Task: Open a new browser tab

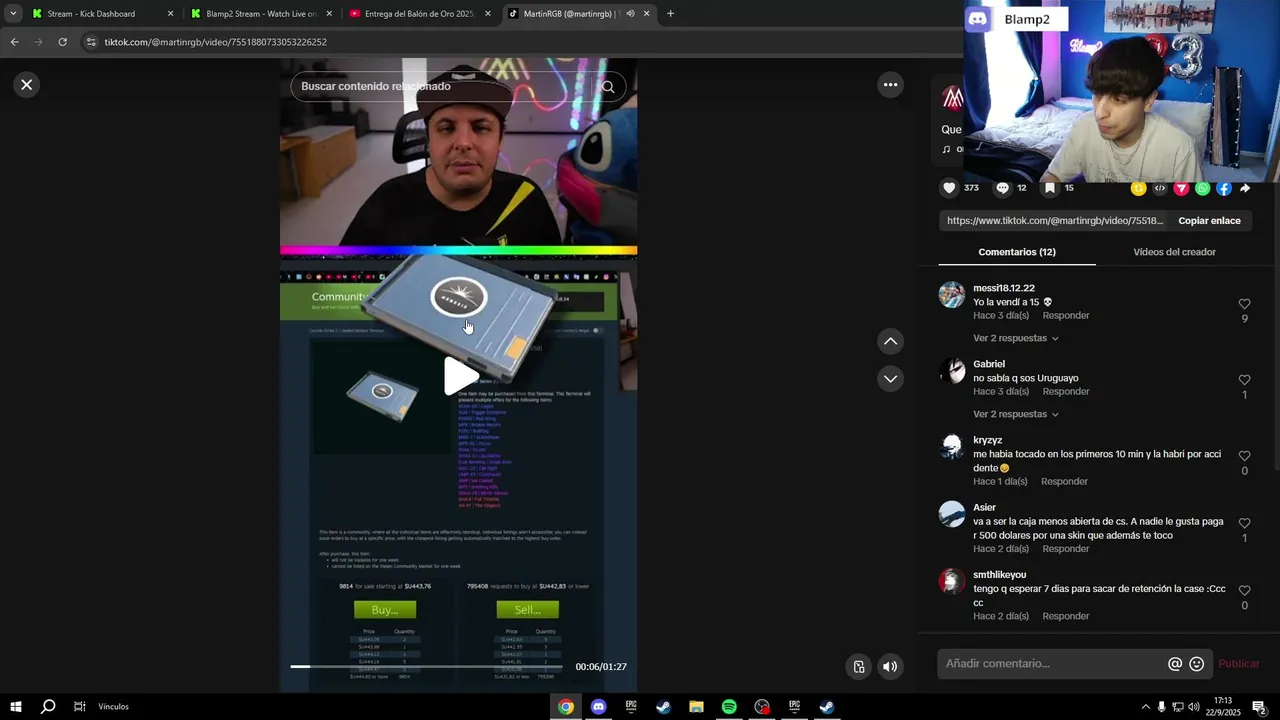Action: pyautogui.click(x=670, y=14)
